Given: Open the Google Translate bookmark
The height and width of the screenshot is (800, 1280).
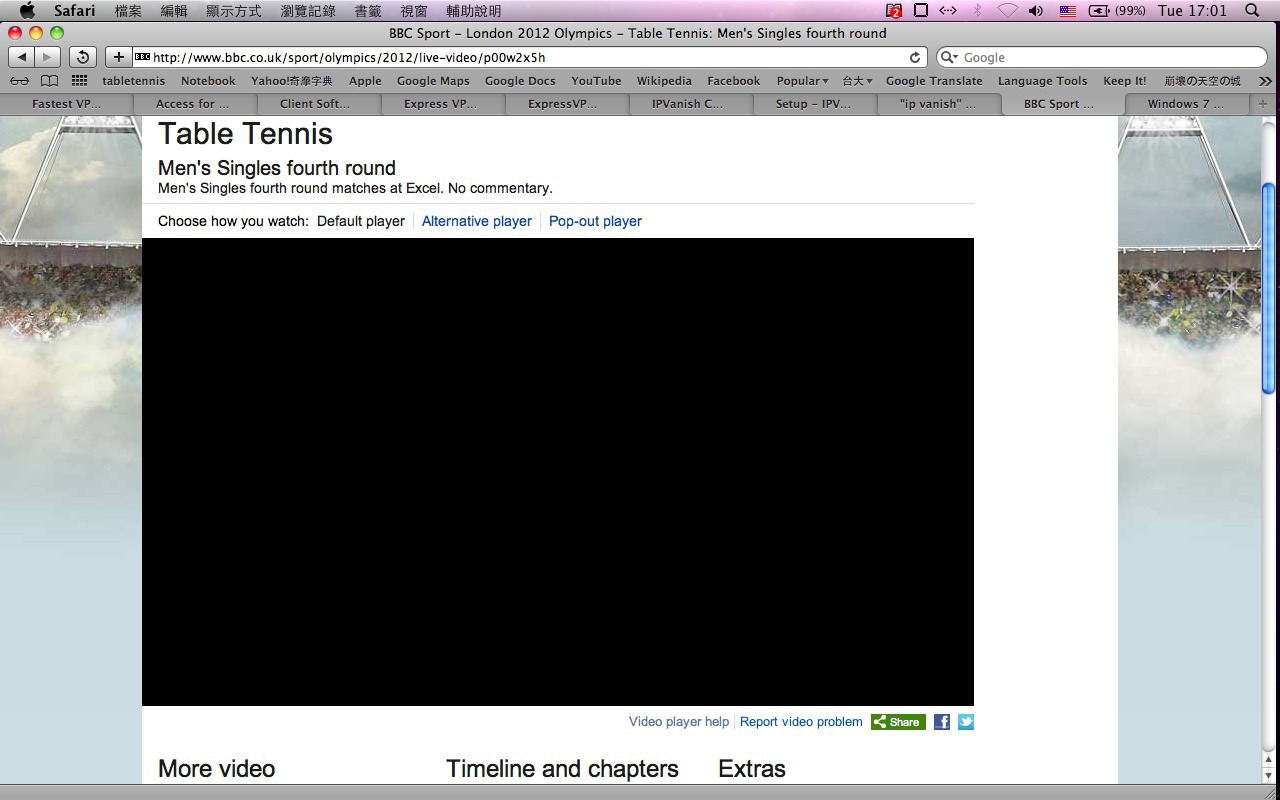Looking at the screenshot, I should coord(934,81).
